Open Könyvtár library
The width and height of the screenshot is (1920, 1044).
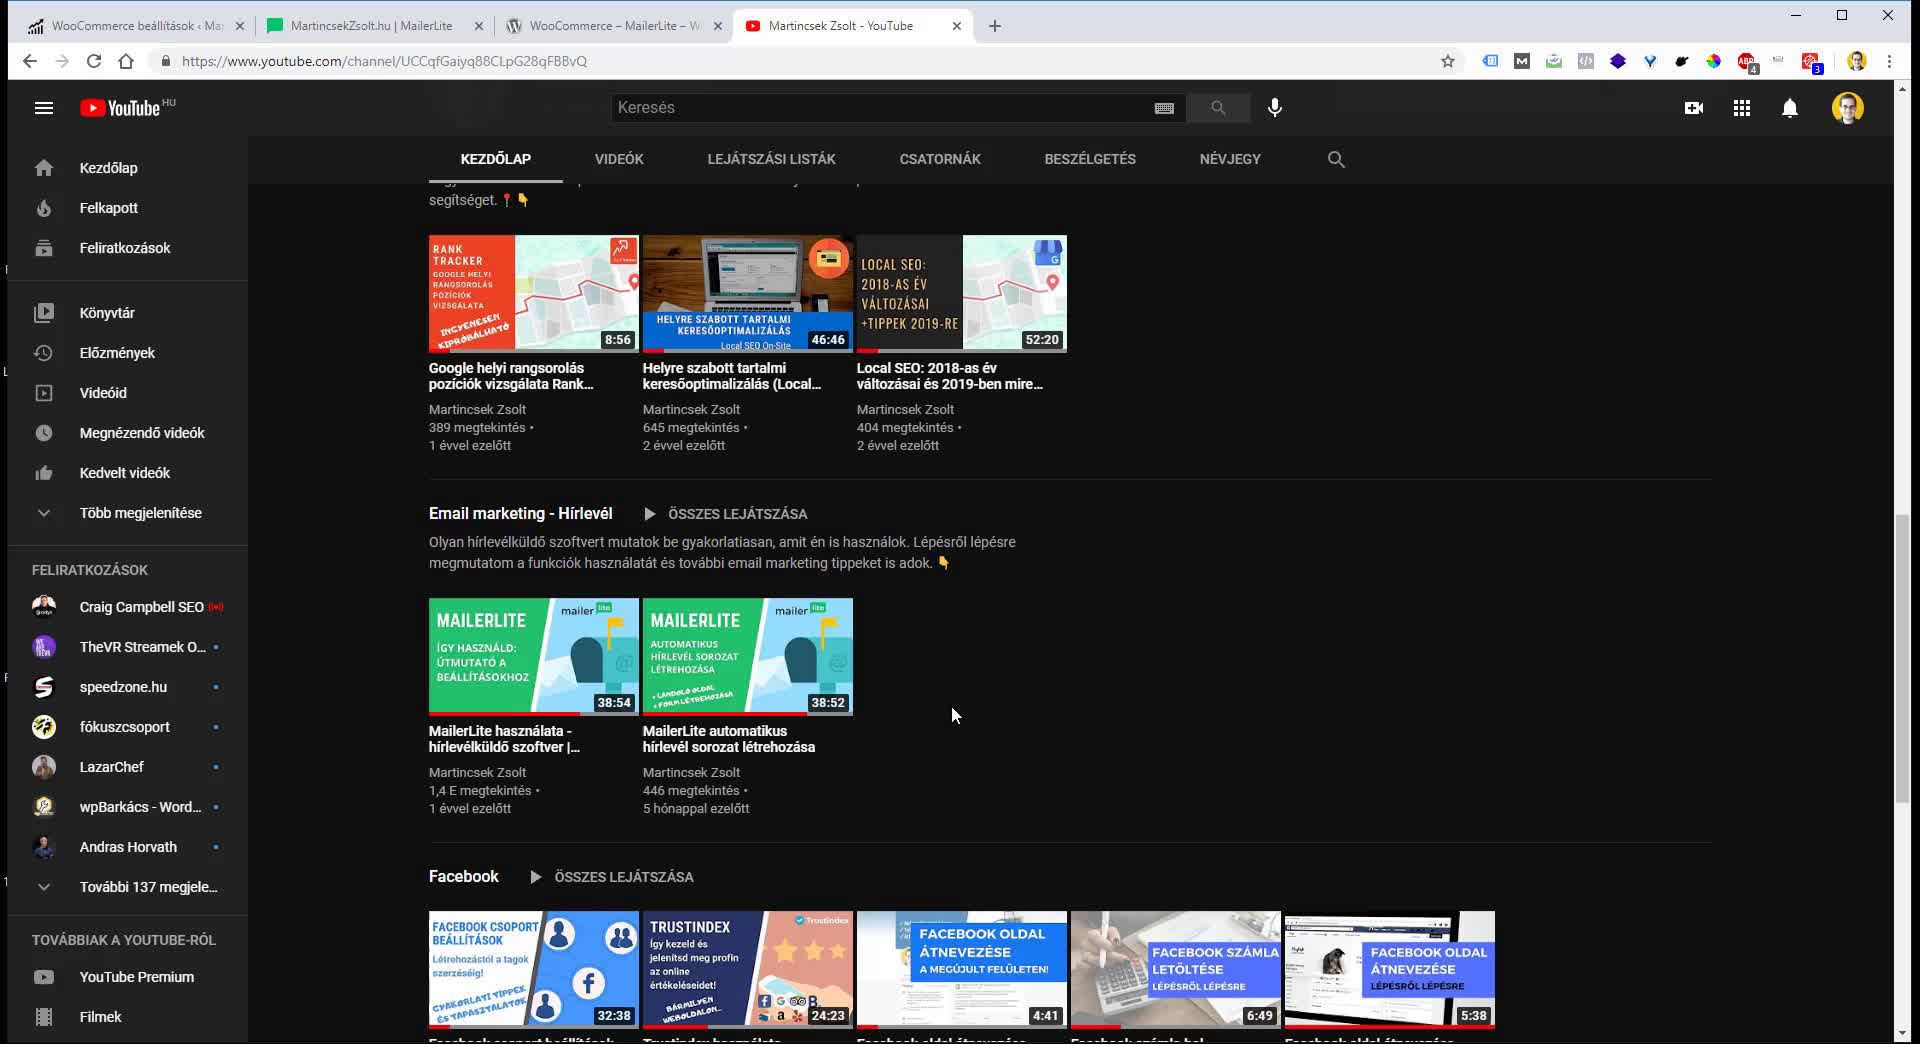pyautogui.click(x=128, y=313)
